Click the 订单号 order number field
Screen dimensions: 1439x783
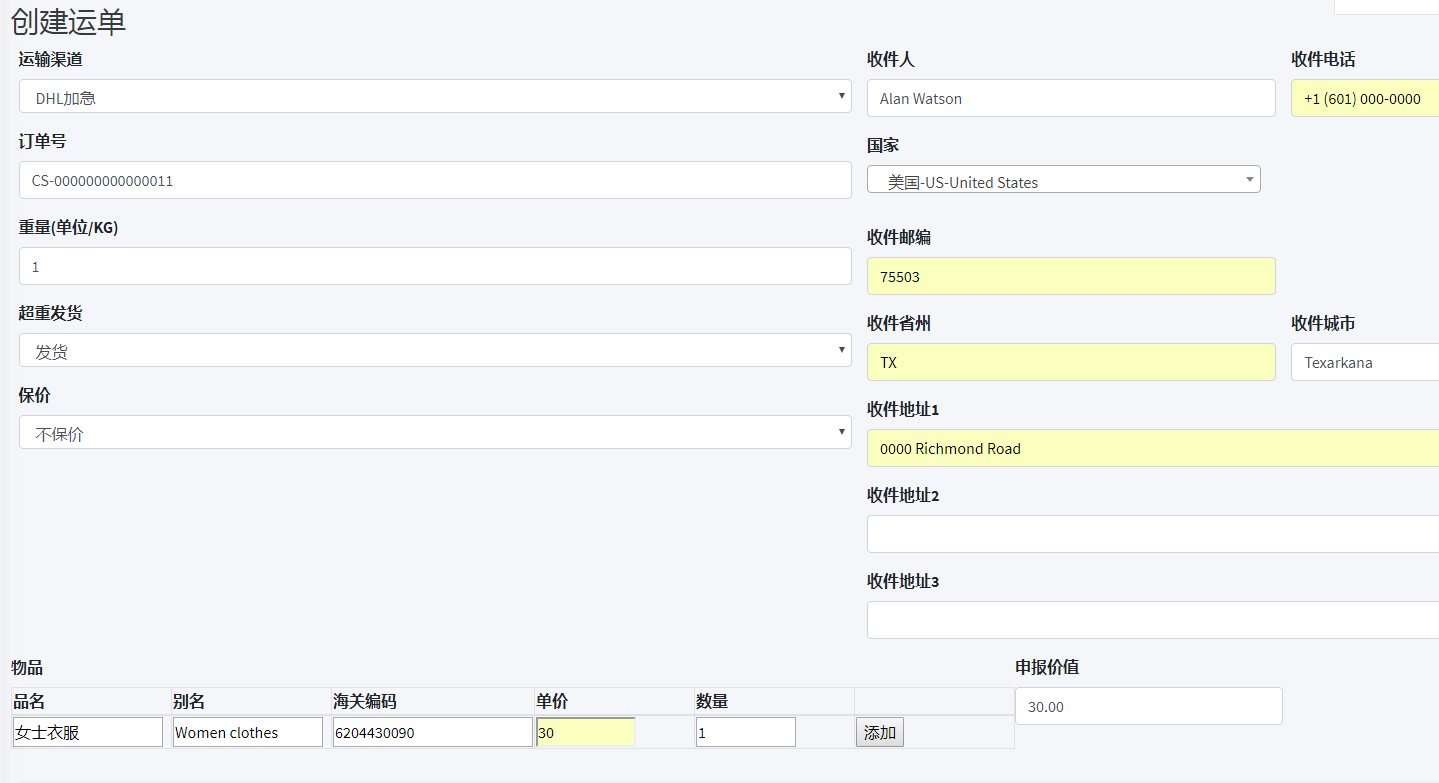click(x=435, y=181)
